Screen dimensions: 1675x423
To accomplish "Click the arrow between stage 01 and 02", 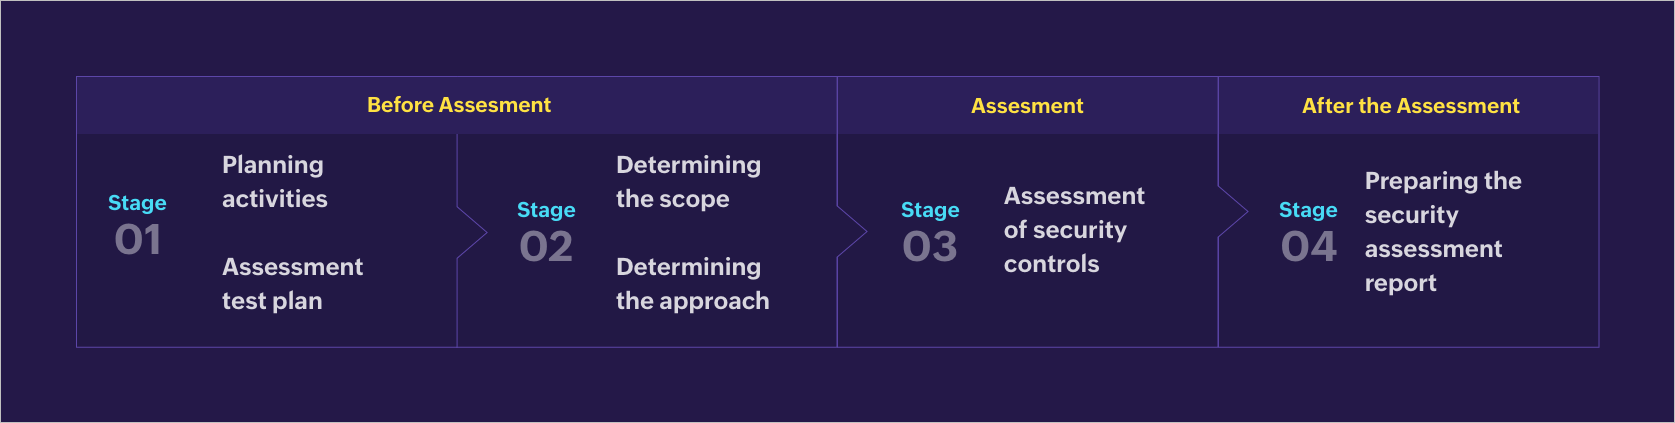I will [473, 234].
